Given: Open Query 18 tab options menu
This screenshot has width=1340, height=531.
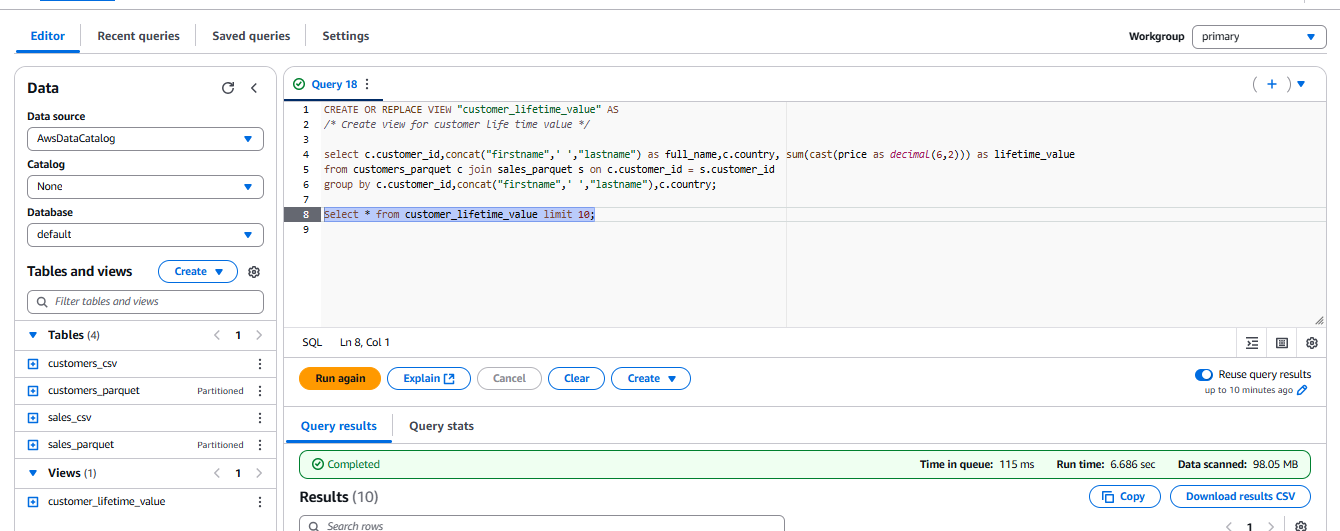Looking at the screenshot, I should (x=367, y=84).
